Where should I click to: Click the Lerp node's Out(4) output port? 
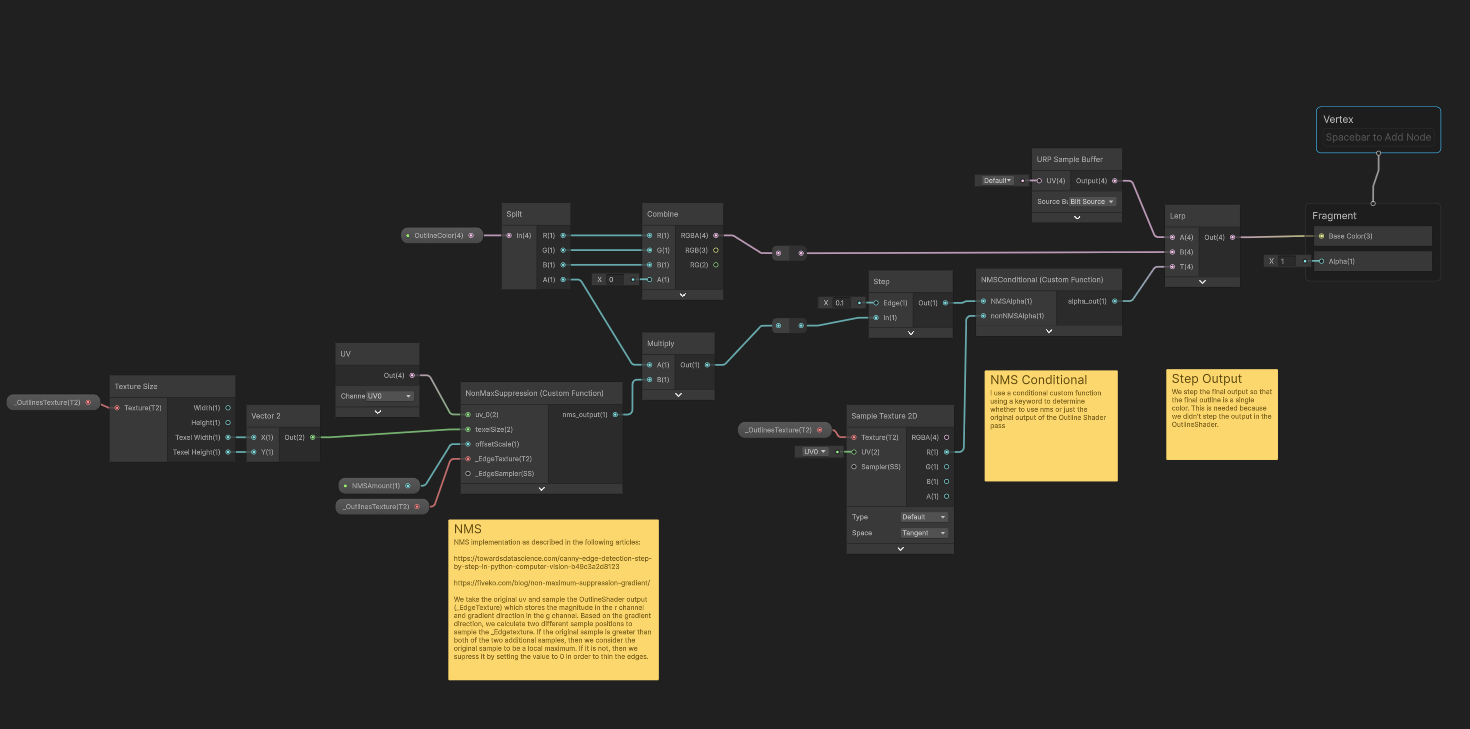(1232, 237)
